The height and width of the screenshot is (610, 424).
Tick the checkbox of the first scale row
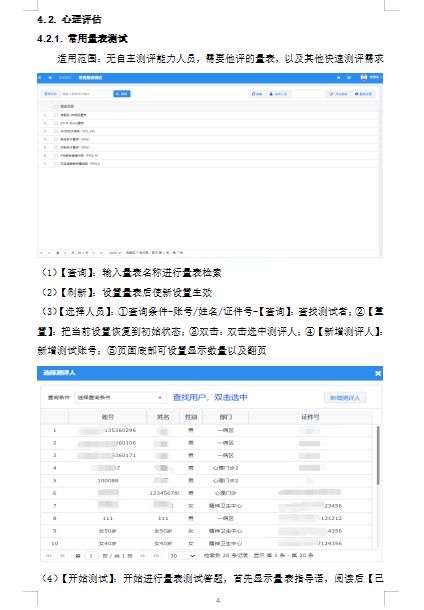56,115
